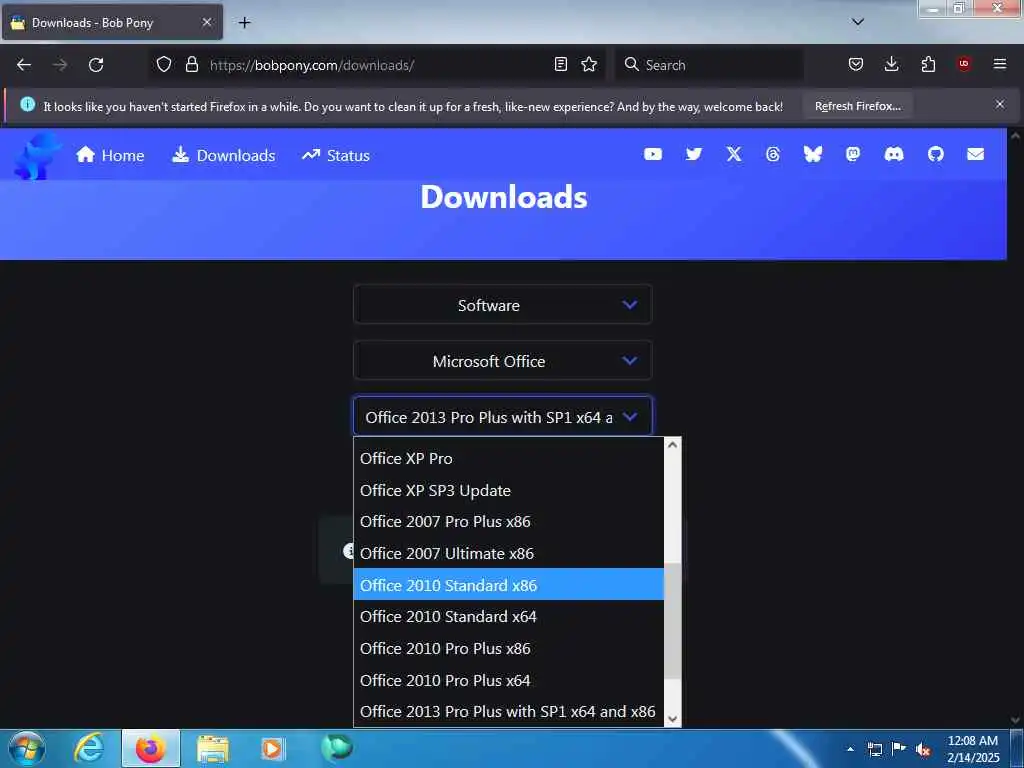Open the Twitter bird icon link
Image resolution: width=1024 pixels, height=768 pixels.
(x=694, y=154)
